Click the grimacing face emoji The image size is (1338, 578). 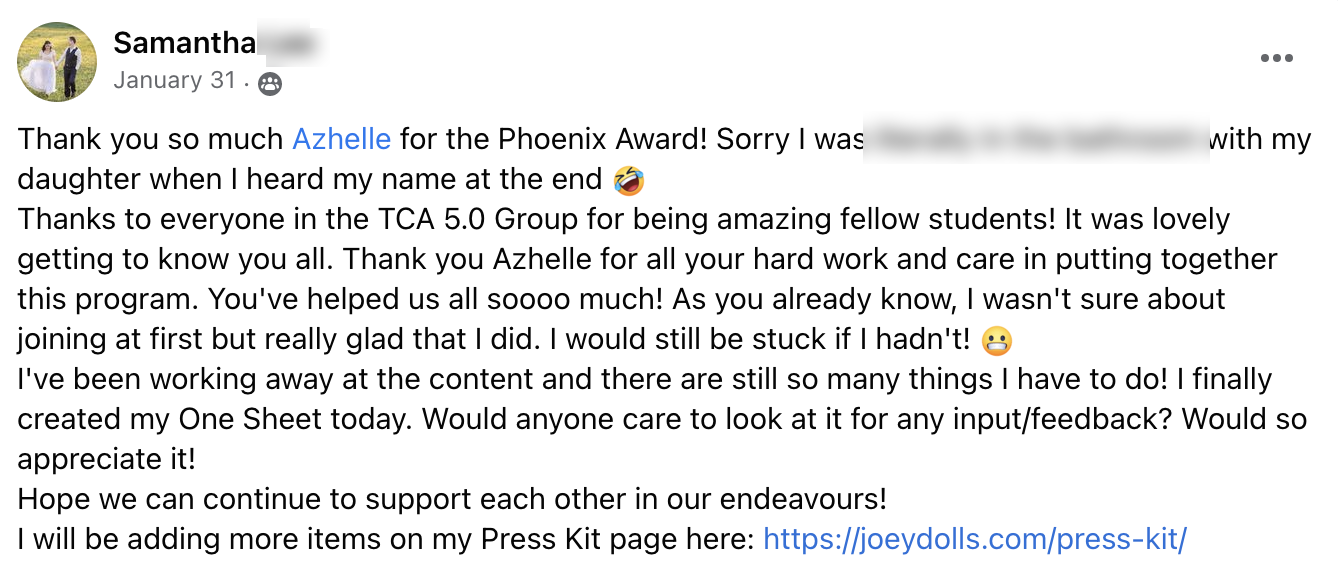pyautogui.click(x=997, y=341)
